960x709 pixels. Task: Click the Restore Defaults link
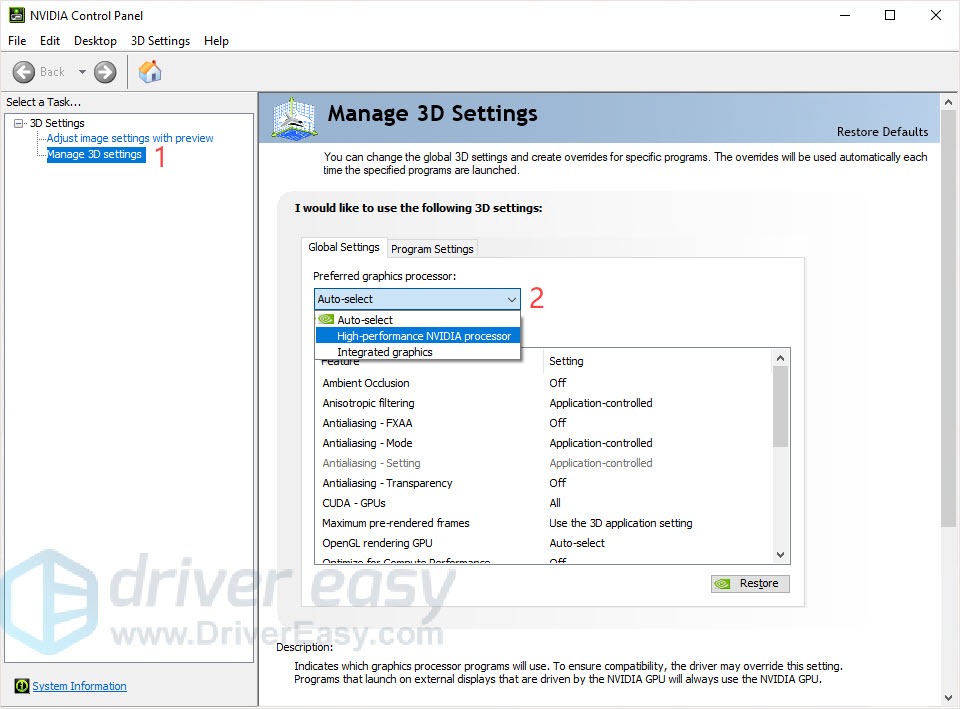[881, 132]
